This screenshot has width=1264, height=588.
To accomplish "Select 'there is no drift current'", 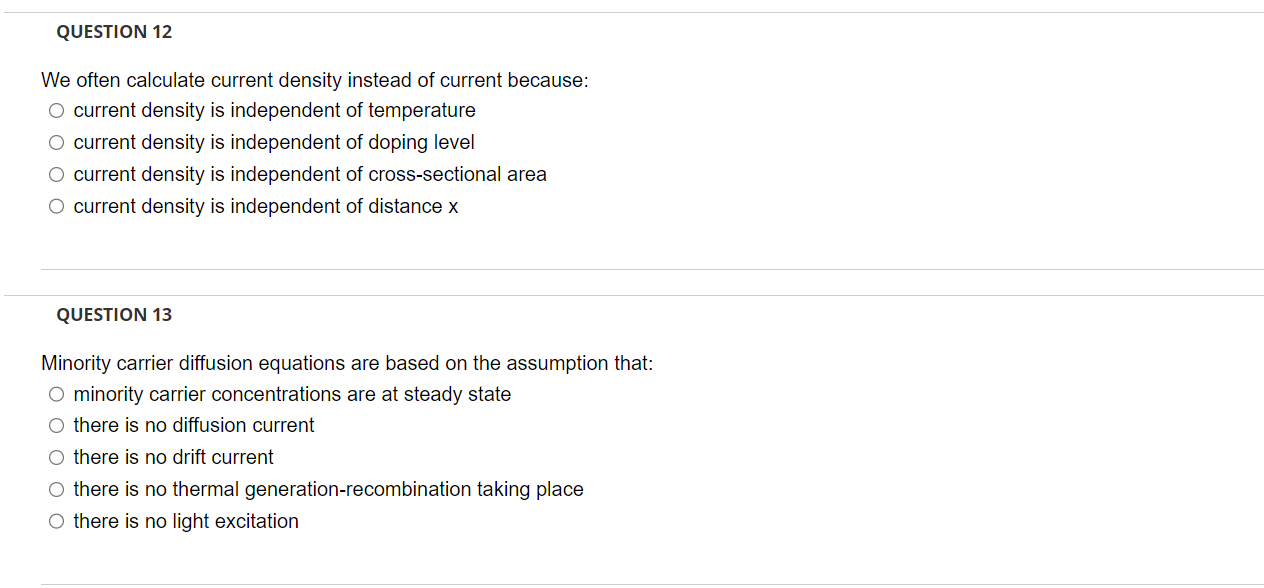I will [56, 457].
